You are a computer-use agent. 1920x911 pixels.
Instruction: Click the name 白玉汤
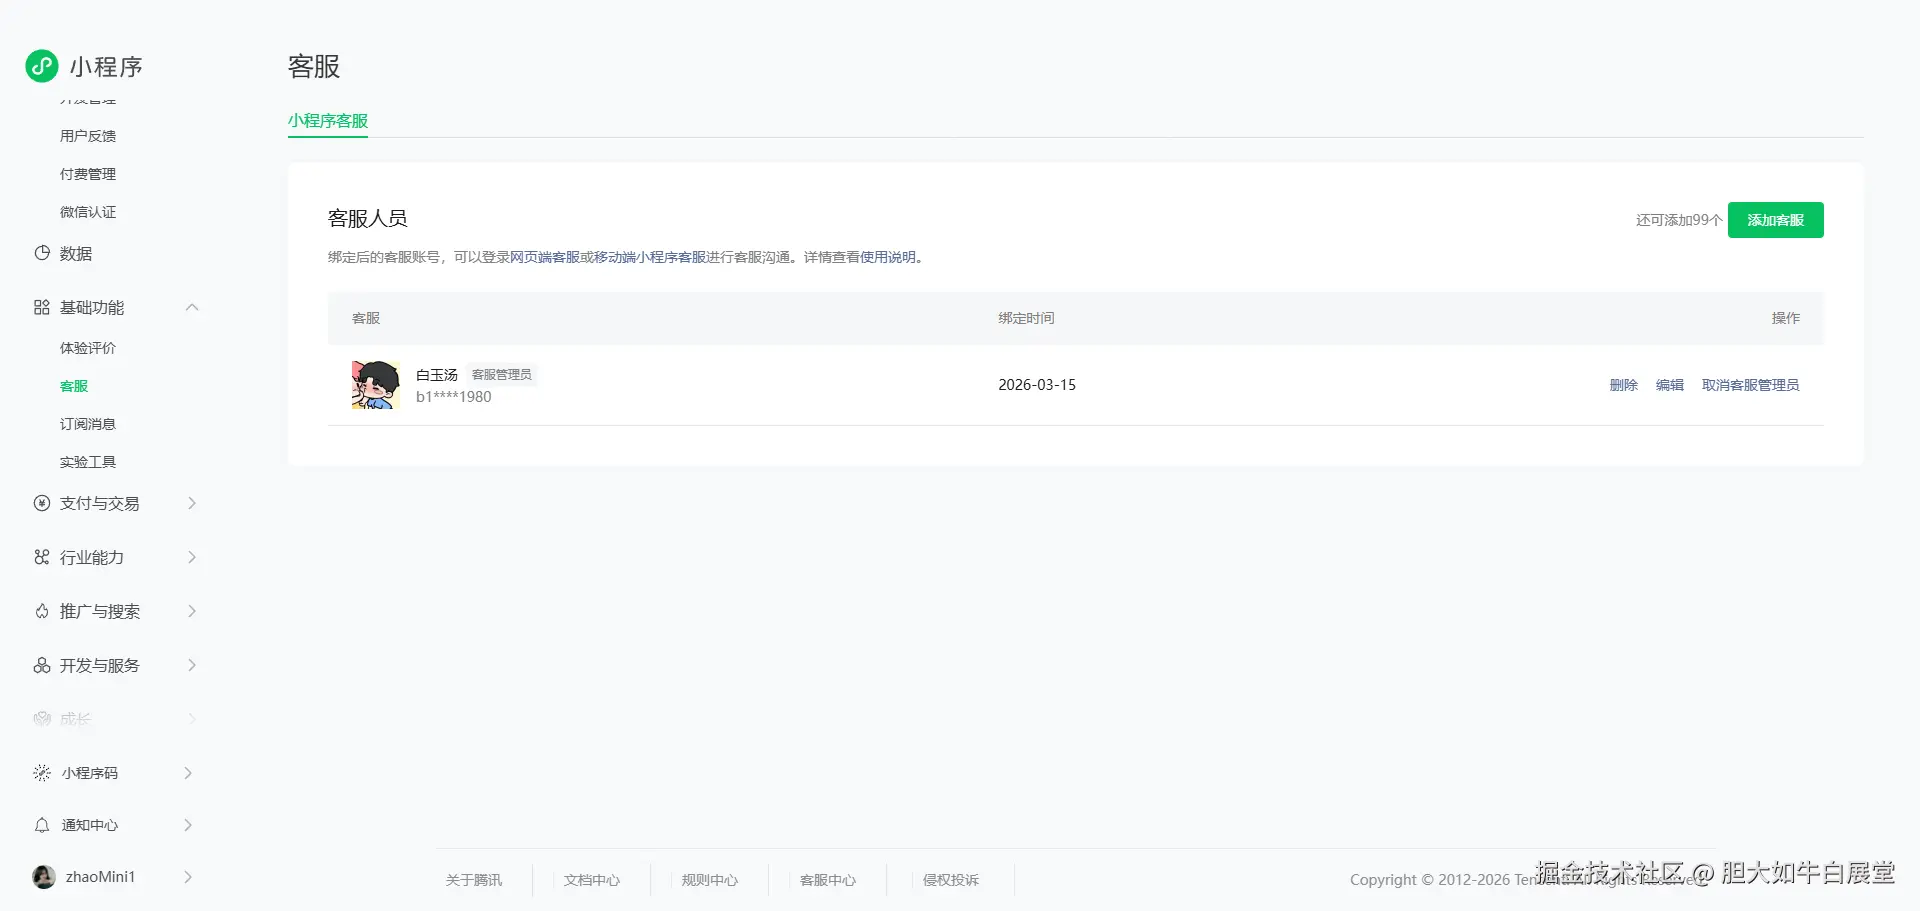(437, 375)
